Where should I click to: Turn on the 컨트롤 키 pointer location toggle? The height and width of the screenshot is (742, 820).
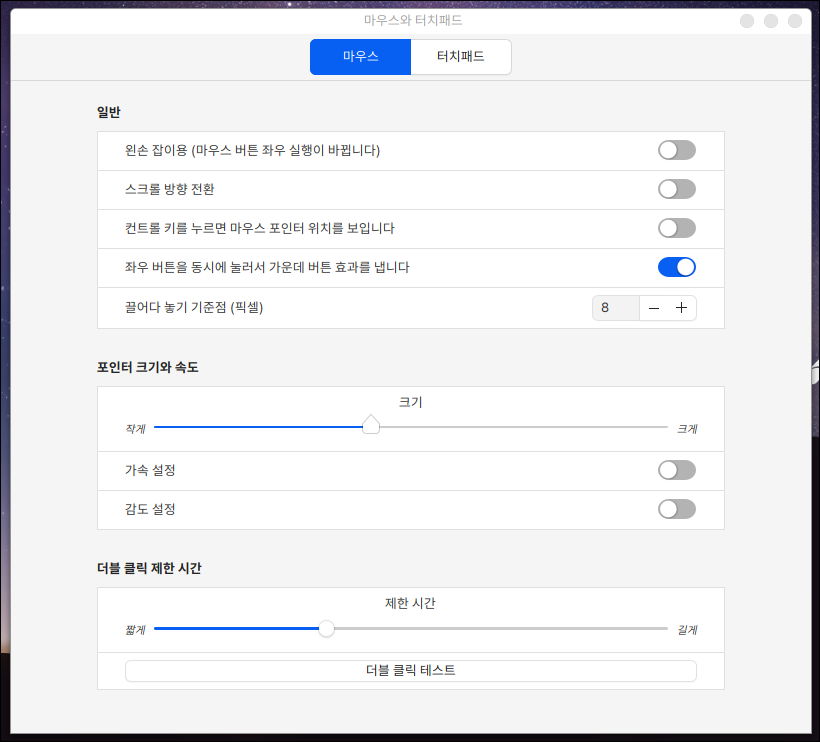point(676,228)
